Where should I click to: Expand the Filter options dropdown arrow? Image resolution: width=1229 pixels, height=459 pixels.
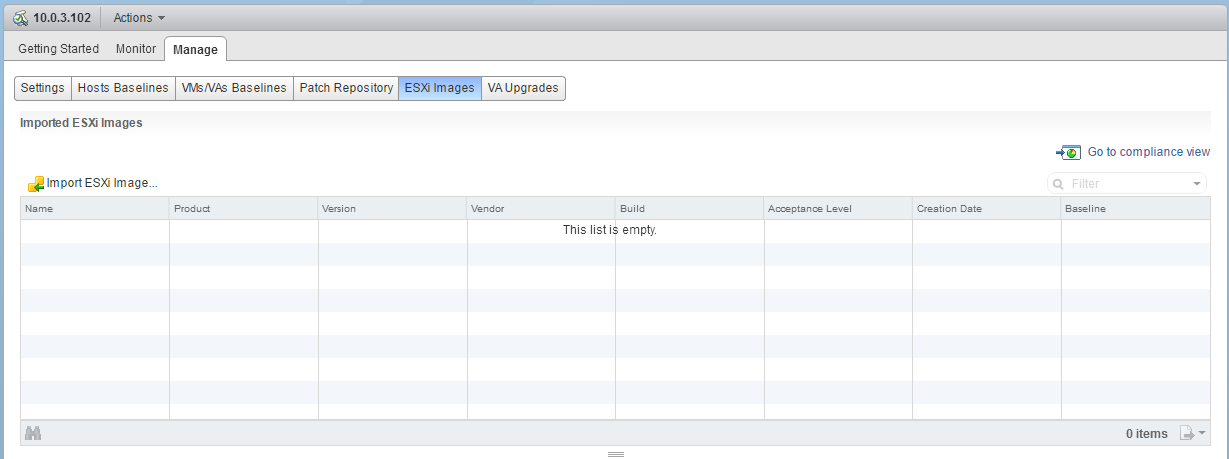1198,184
